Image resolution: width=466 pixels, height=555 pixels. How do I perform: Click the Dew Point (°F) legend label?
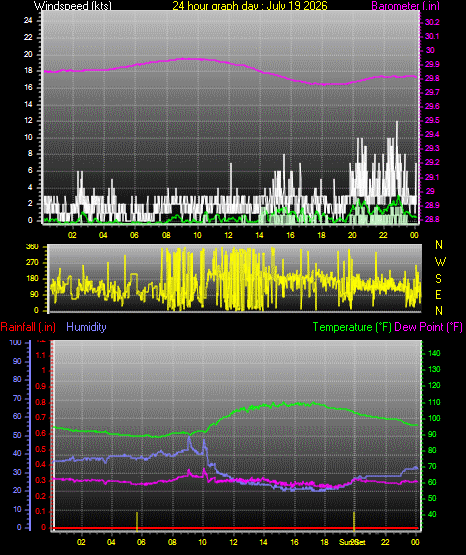pyautogui.click(x=428, y=327)
